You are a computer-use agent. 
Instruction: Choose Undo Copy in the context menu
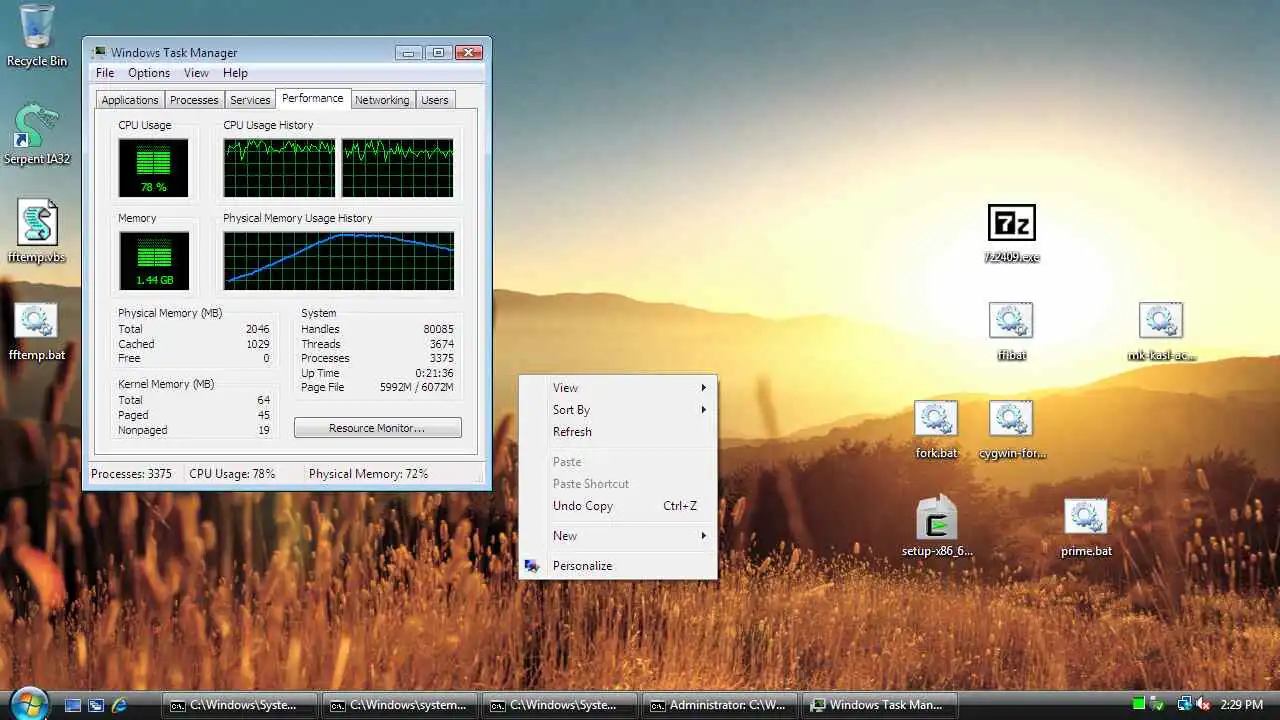pos(618,506)
